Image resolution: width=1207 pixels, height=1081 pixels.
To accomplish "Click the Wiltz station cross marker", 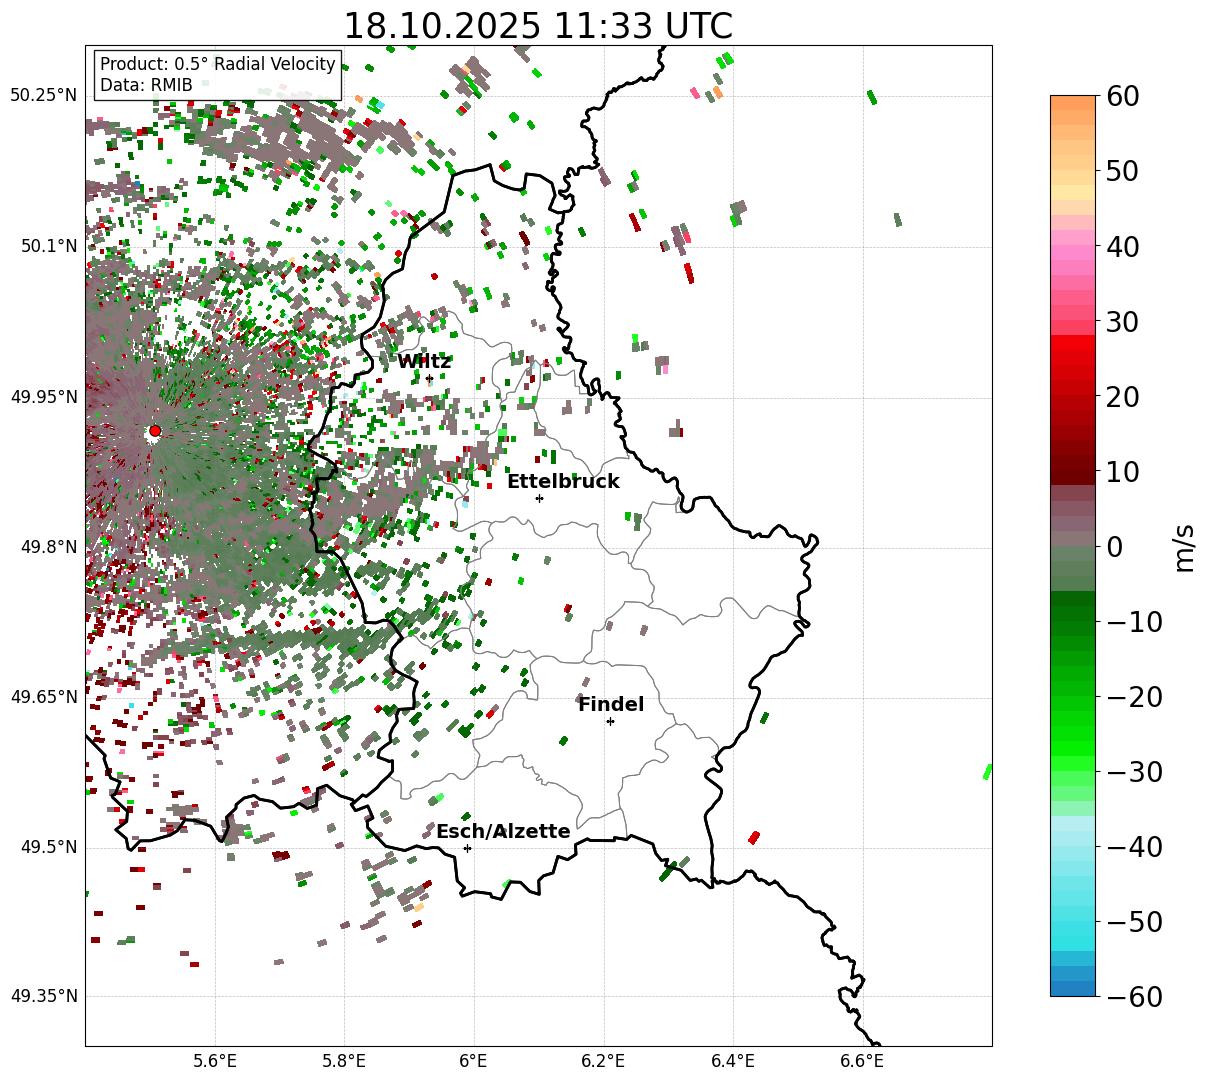I will tap(430, 379).
